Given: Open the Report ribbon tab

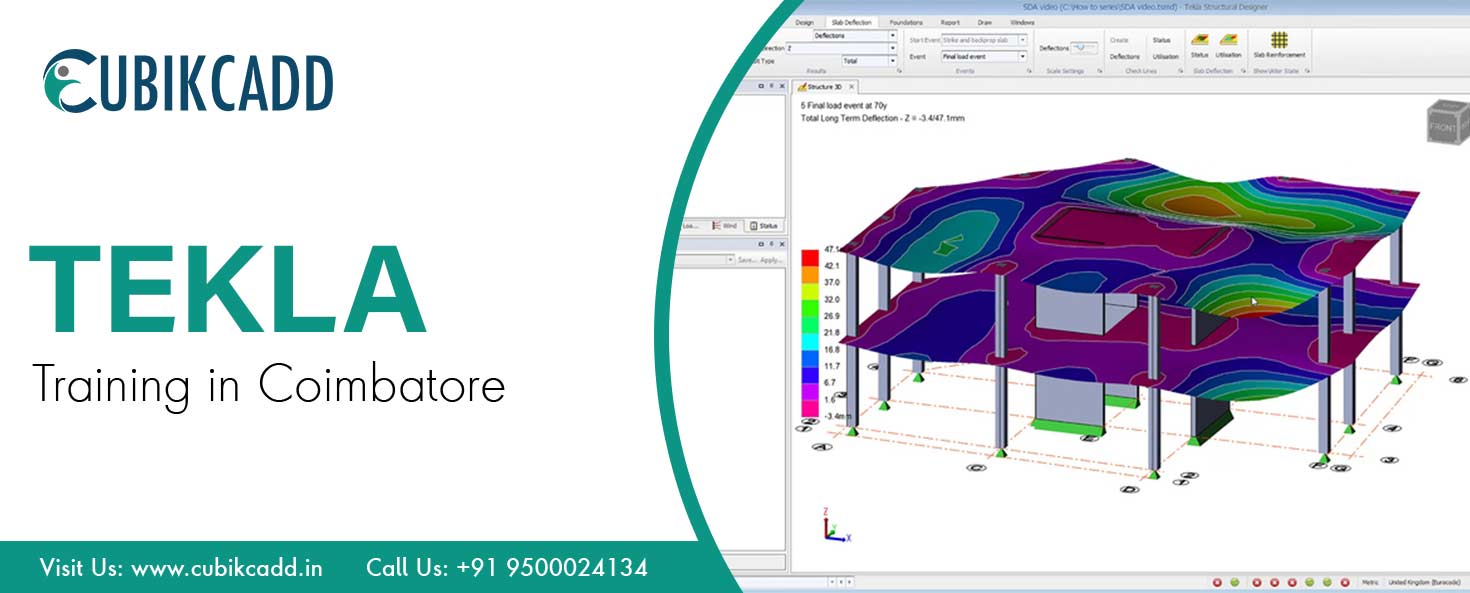Looking at the screenshot, I should 950,21.
